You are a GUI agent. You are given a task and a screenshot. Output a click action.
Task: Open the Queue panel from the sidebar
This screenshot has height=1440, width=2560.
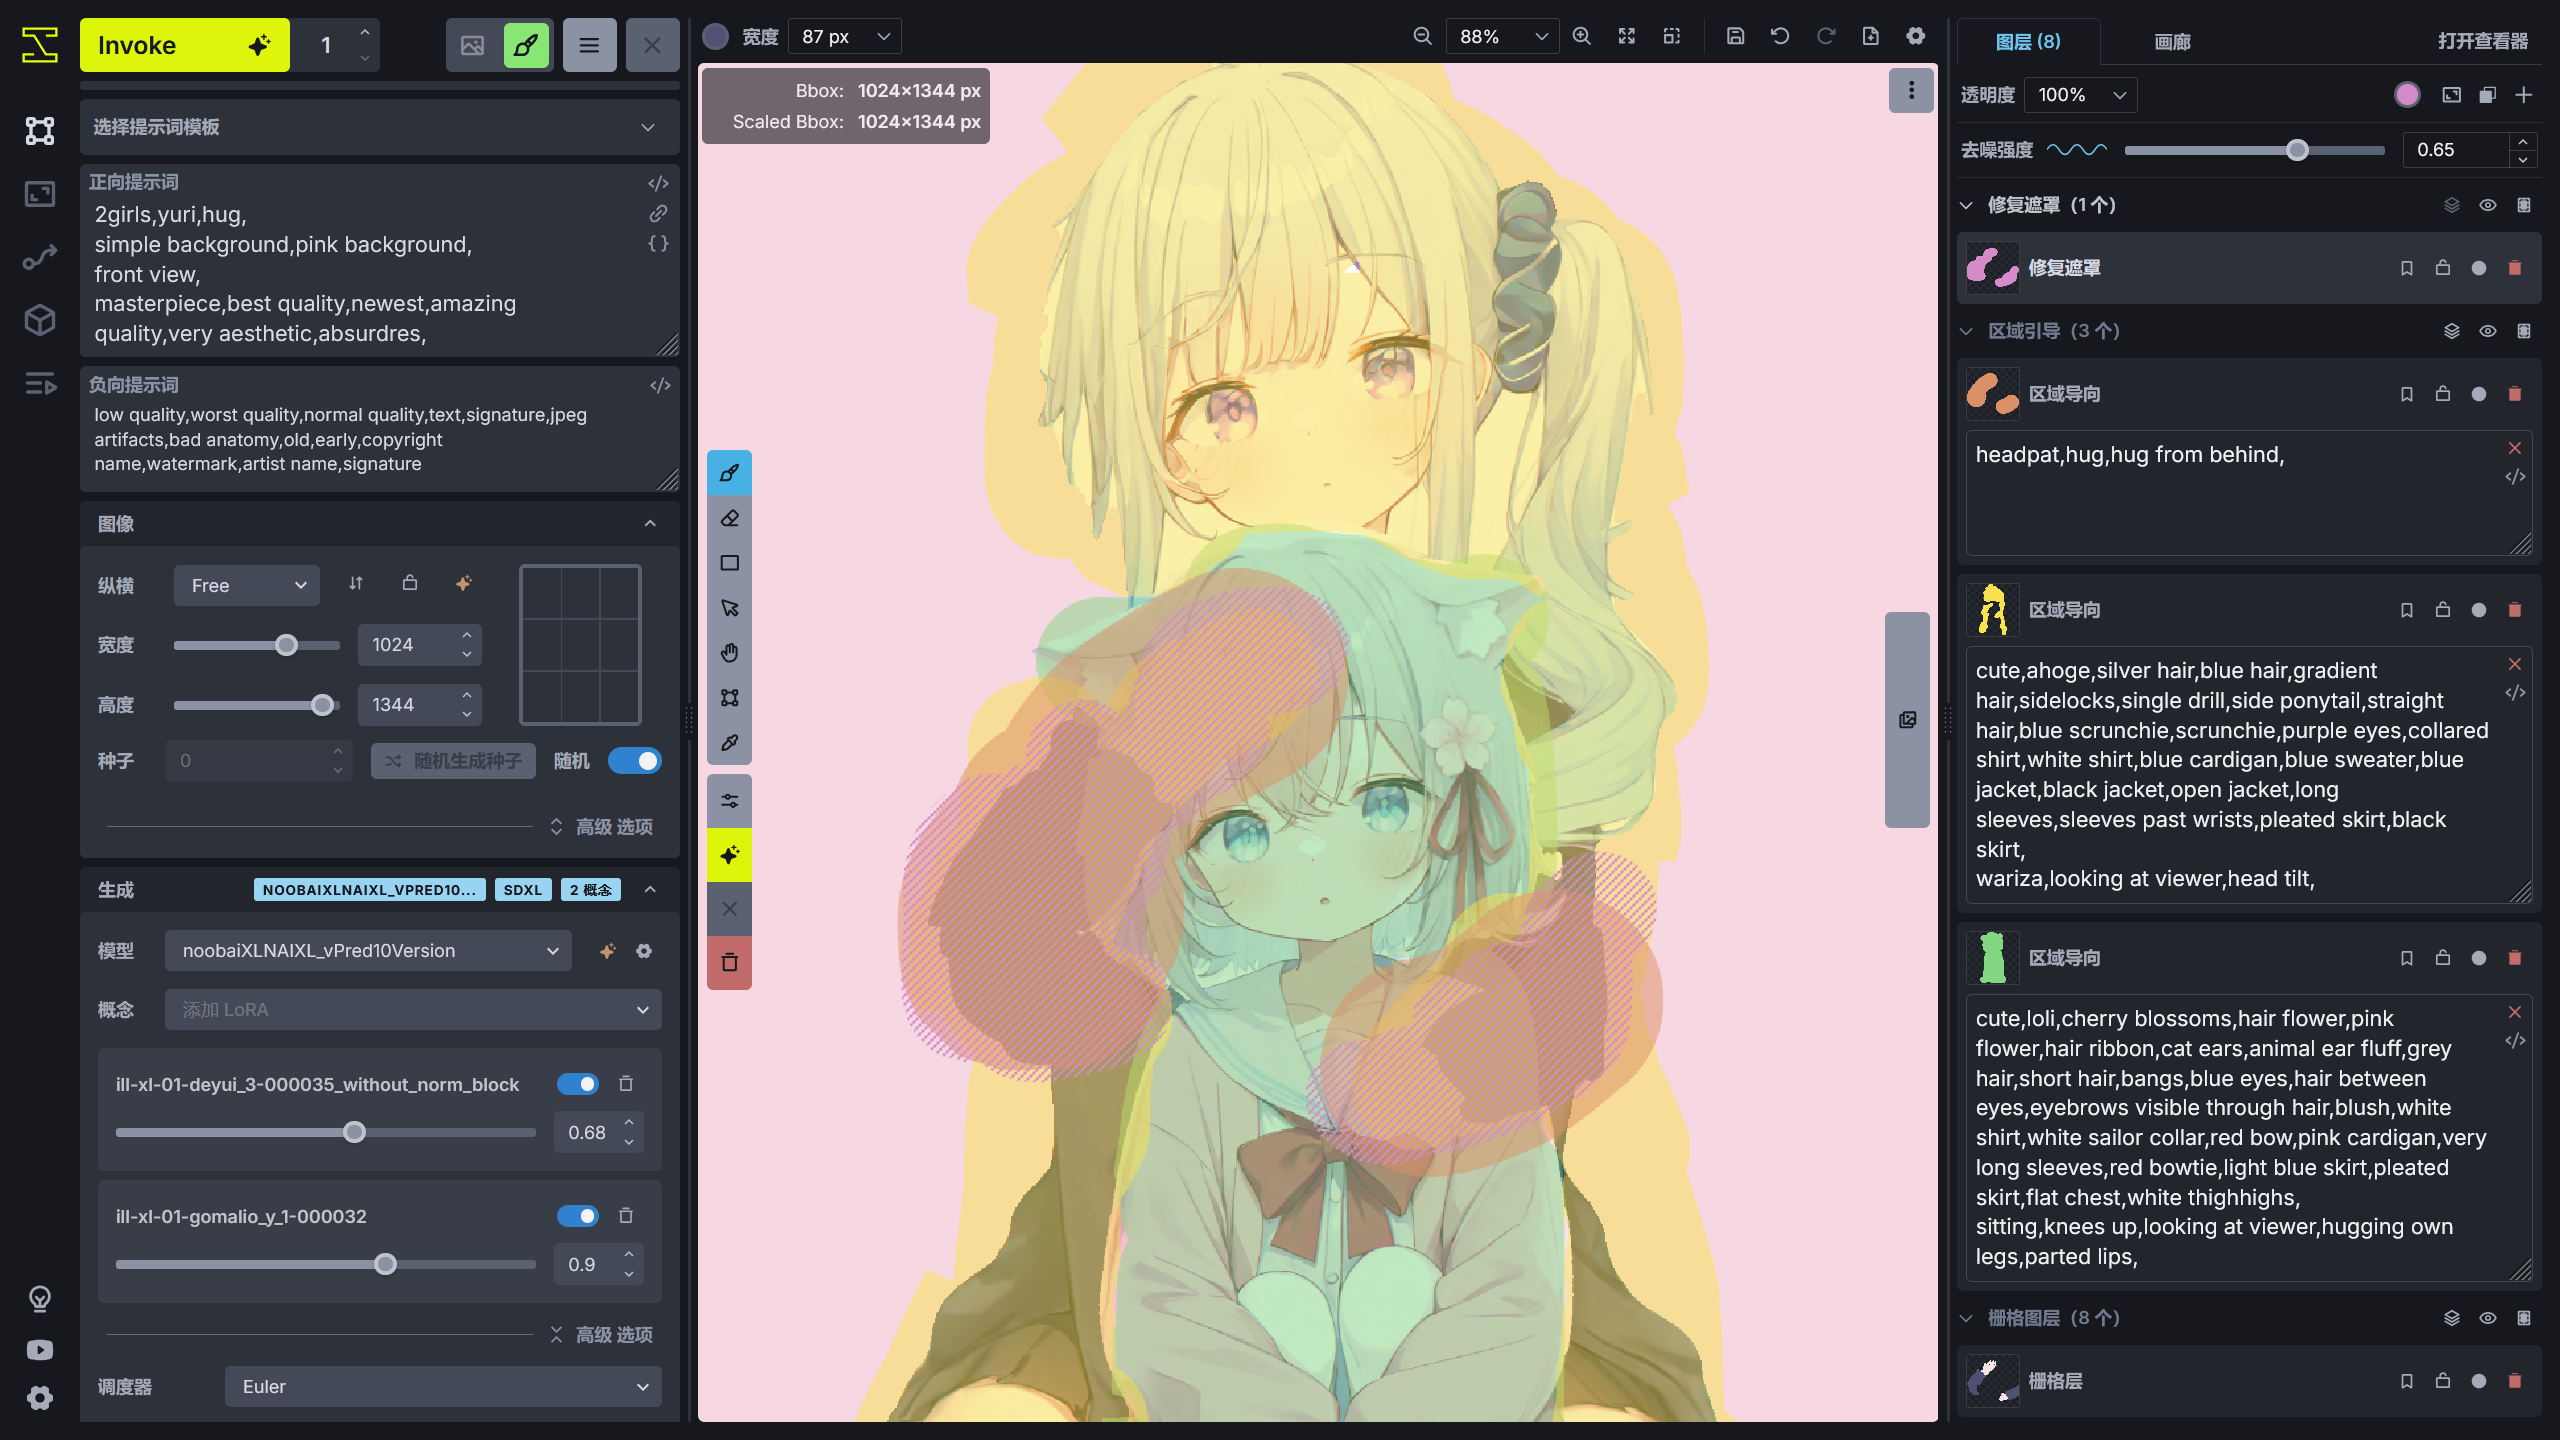click(x=39, y=384)
